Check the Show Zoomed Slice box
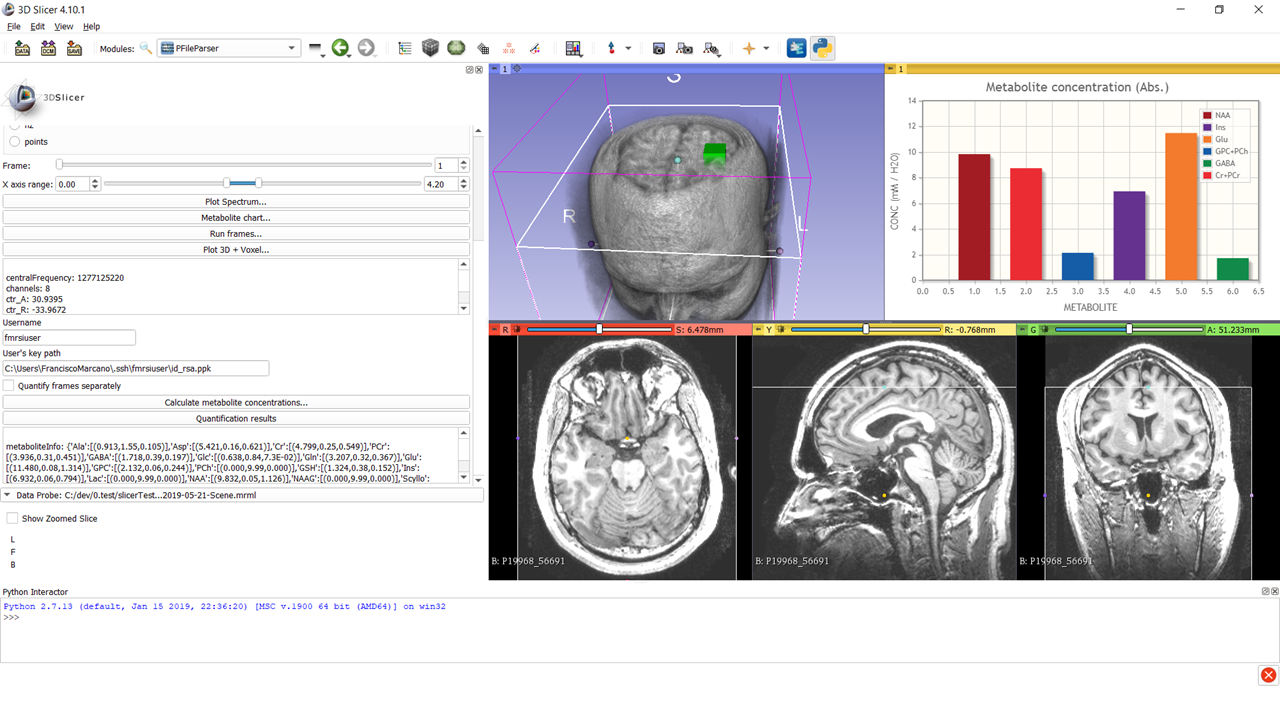 (x=12, y=519)
